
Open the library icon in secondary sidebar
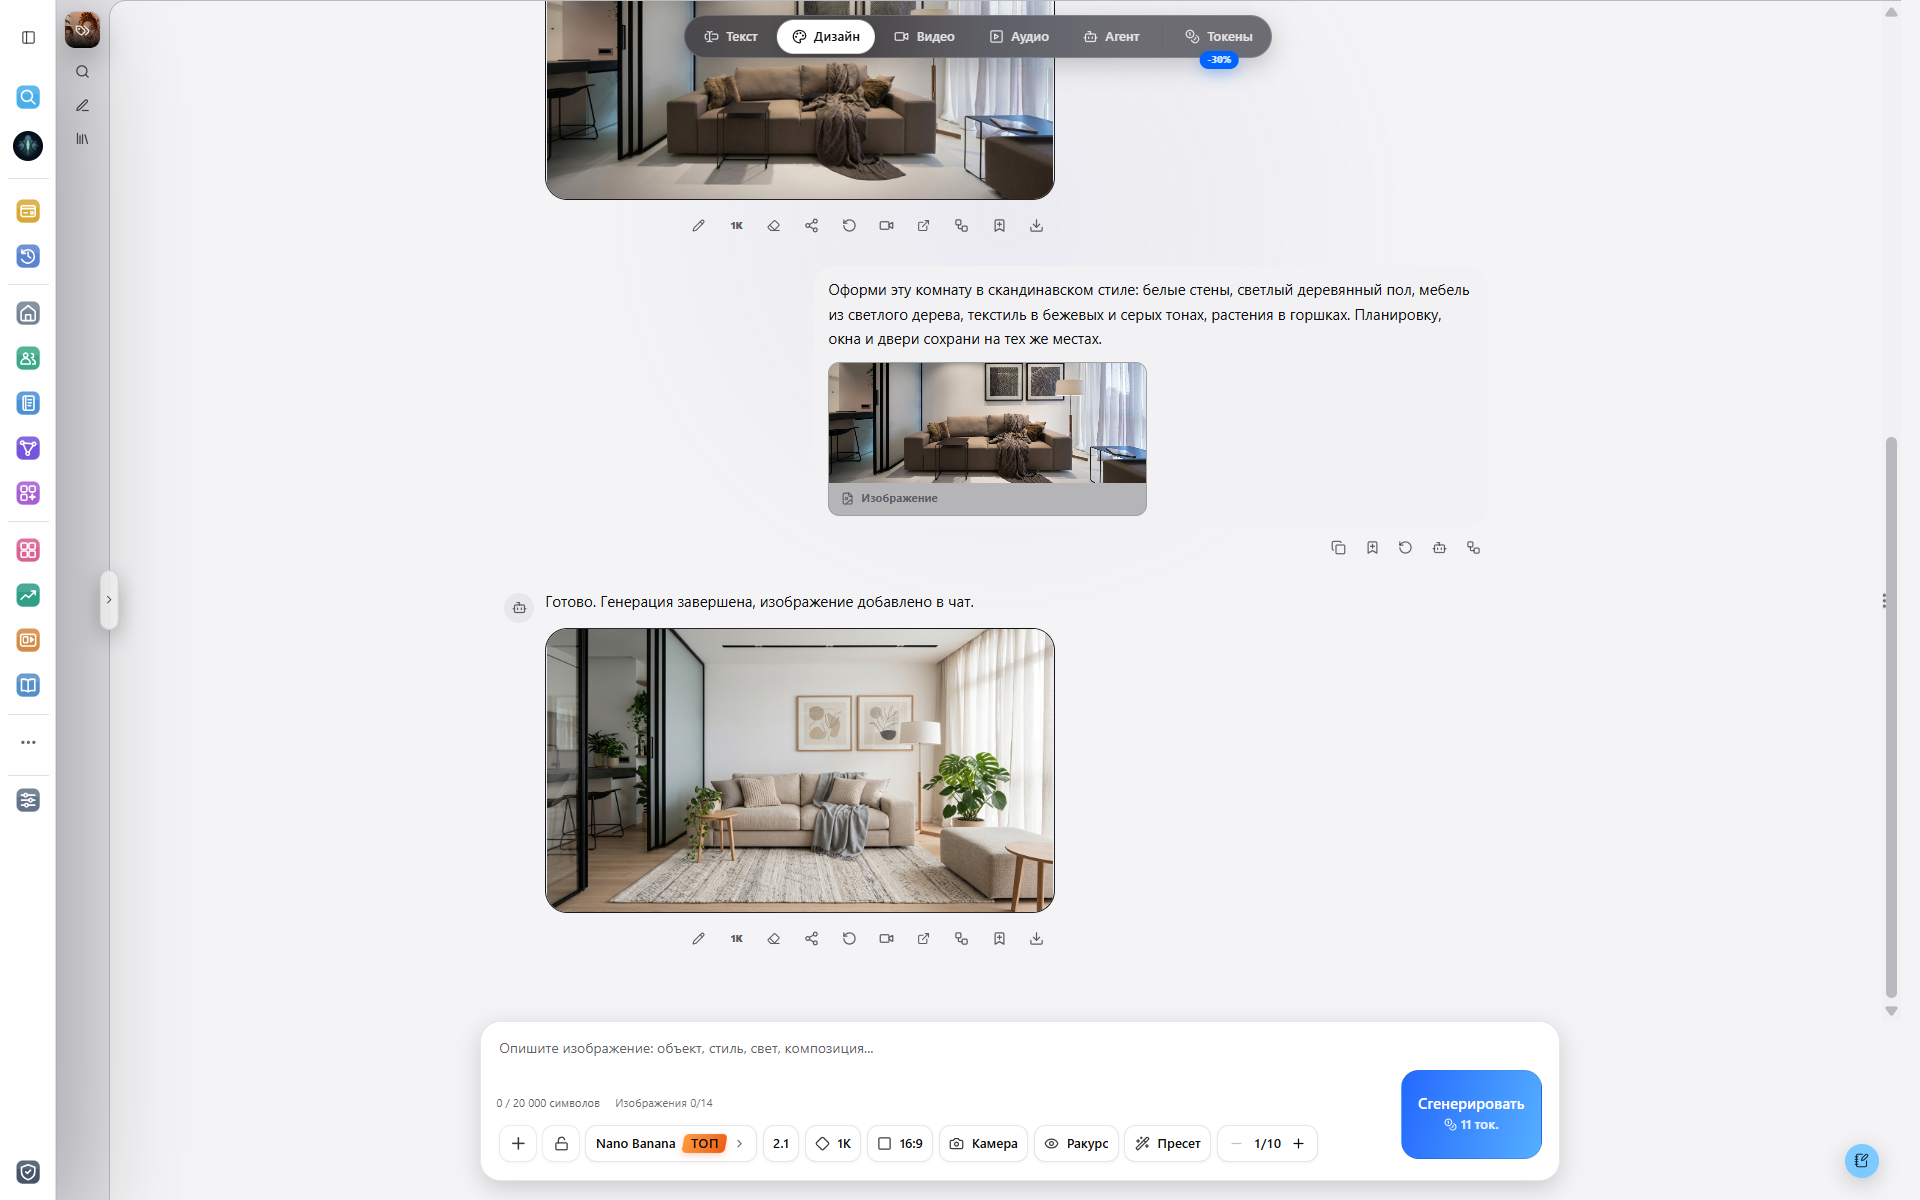coord(82,139)
